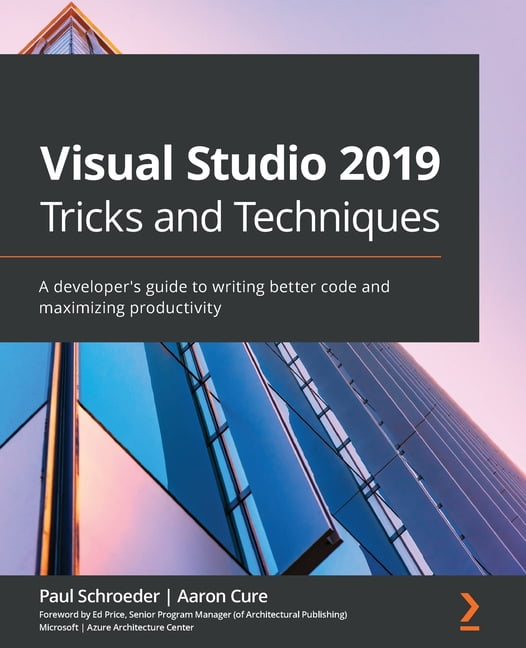Click the 'Tricks and Techniques' title line
The width and height of the screenshot is (526, 648).
240,217
